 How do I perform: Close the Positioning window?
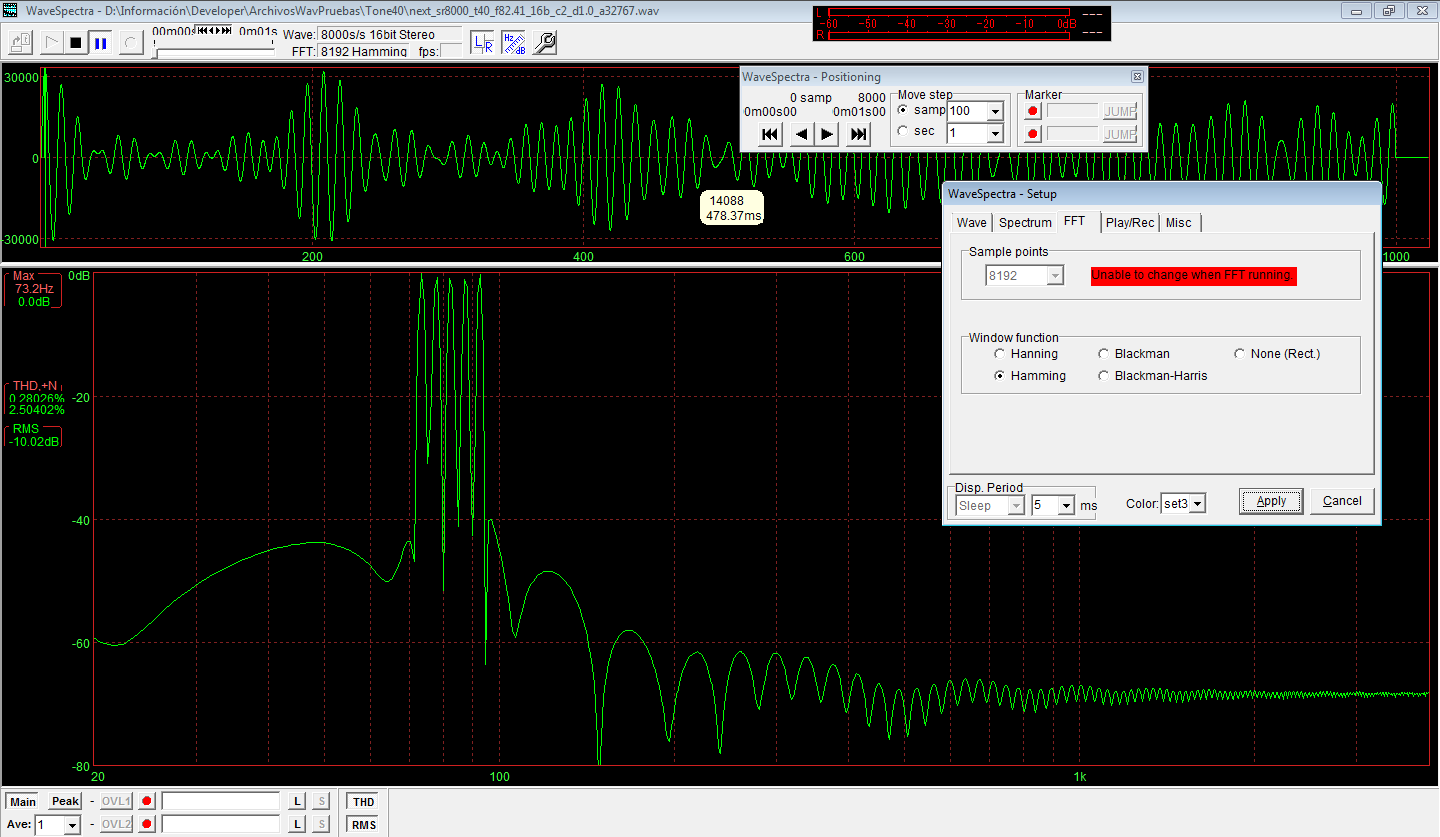1137,77
